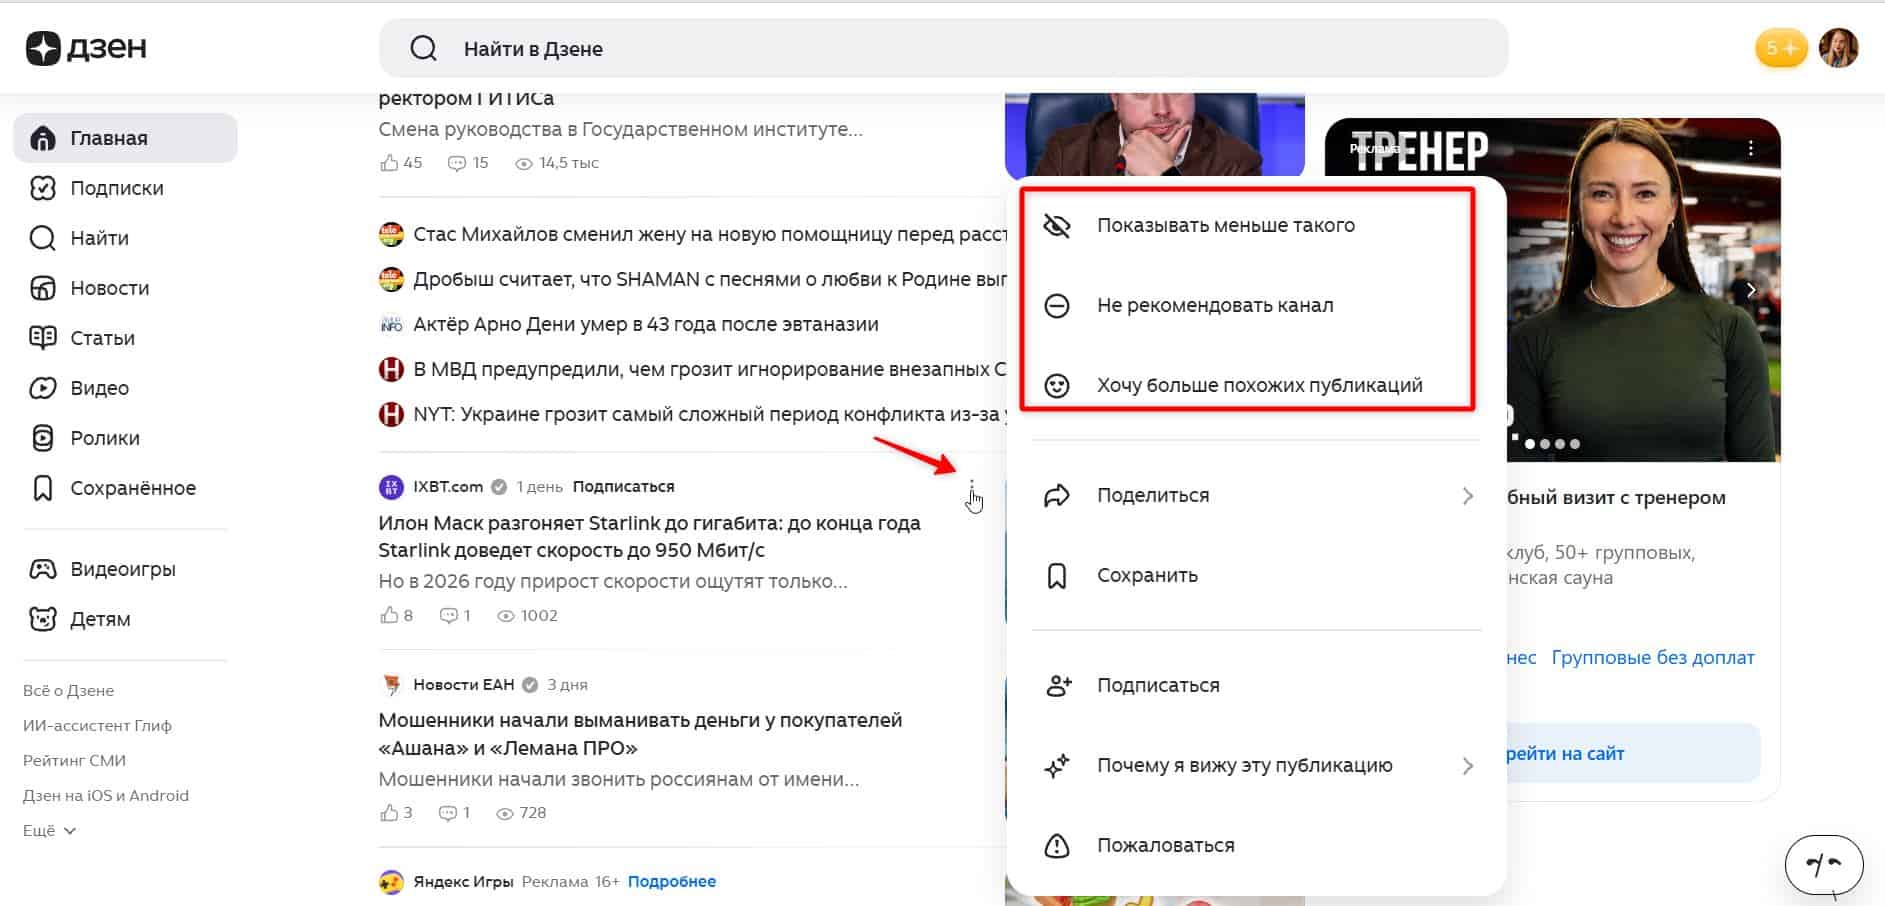Click Подписаться next to IXBT.com
Image resolution: width=1885 pixels, height=906 pixels.
coord(623,486)
